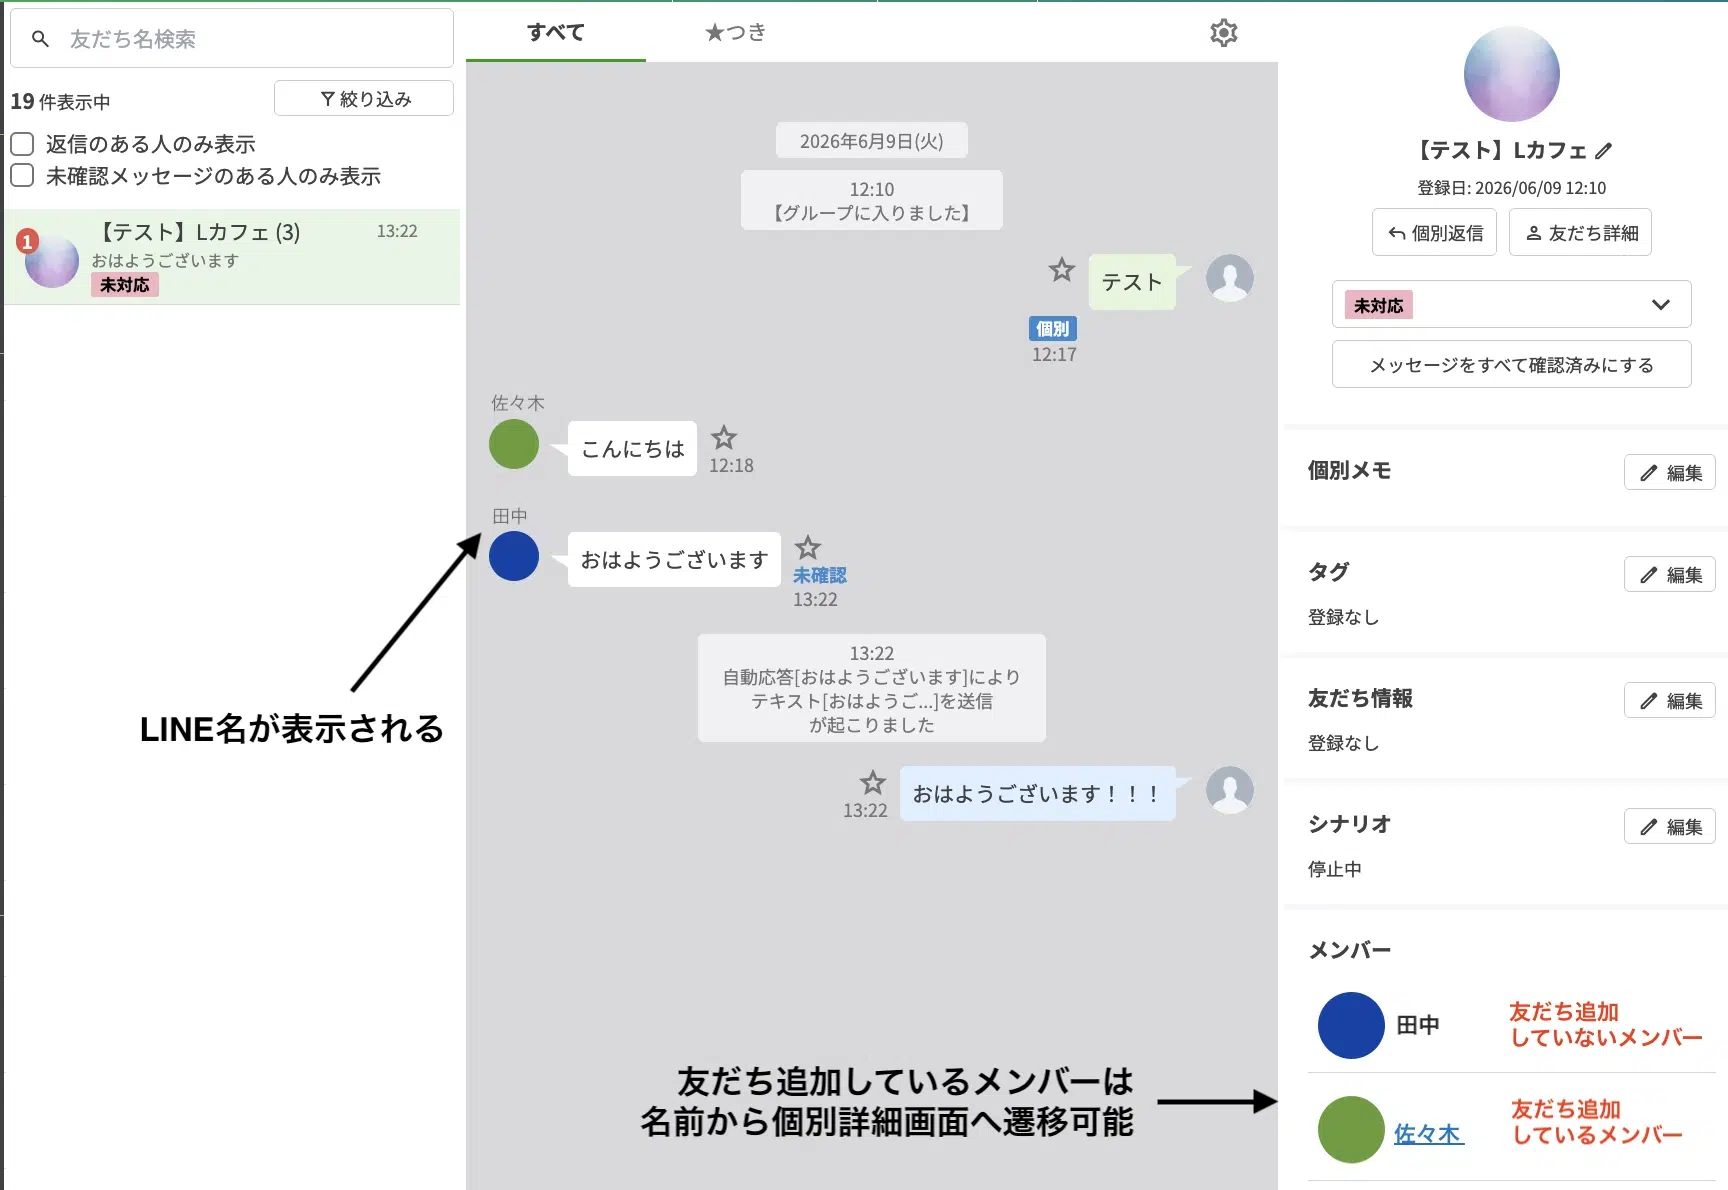Click the search magnifier icon
1728x1190 pixels.
coord(40,39)
